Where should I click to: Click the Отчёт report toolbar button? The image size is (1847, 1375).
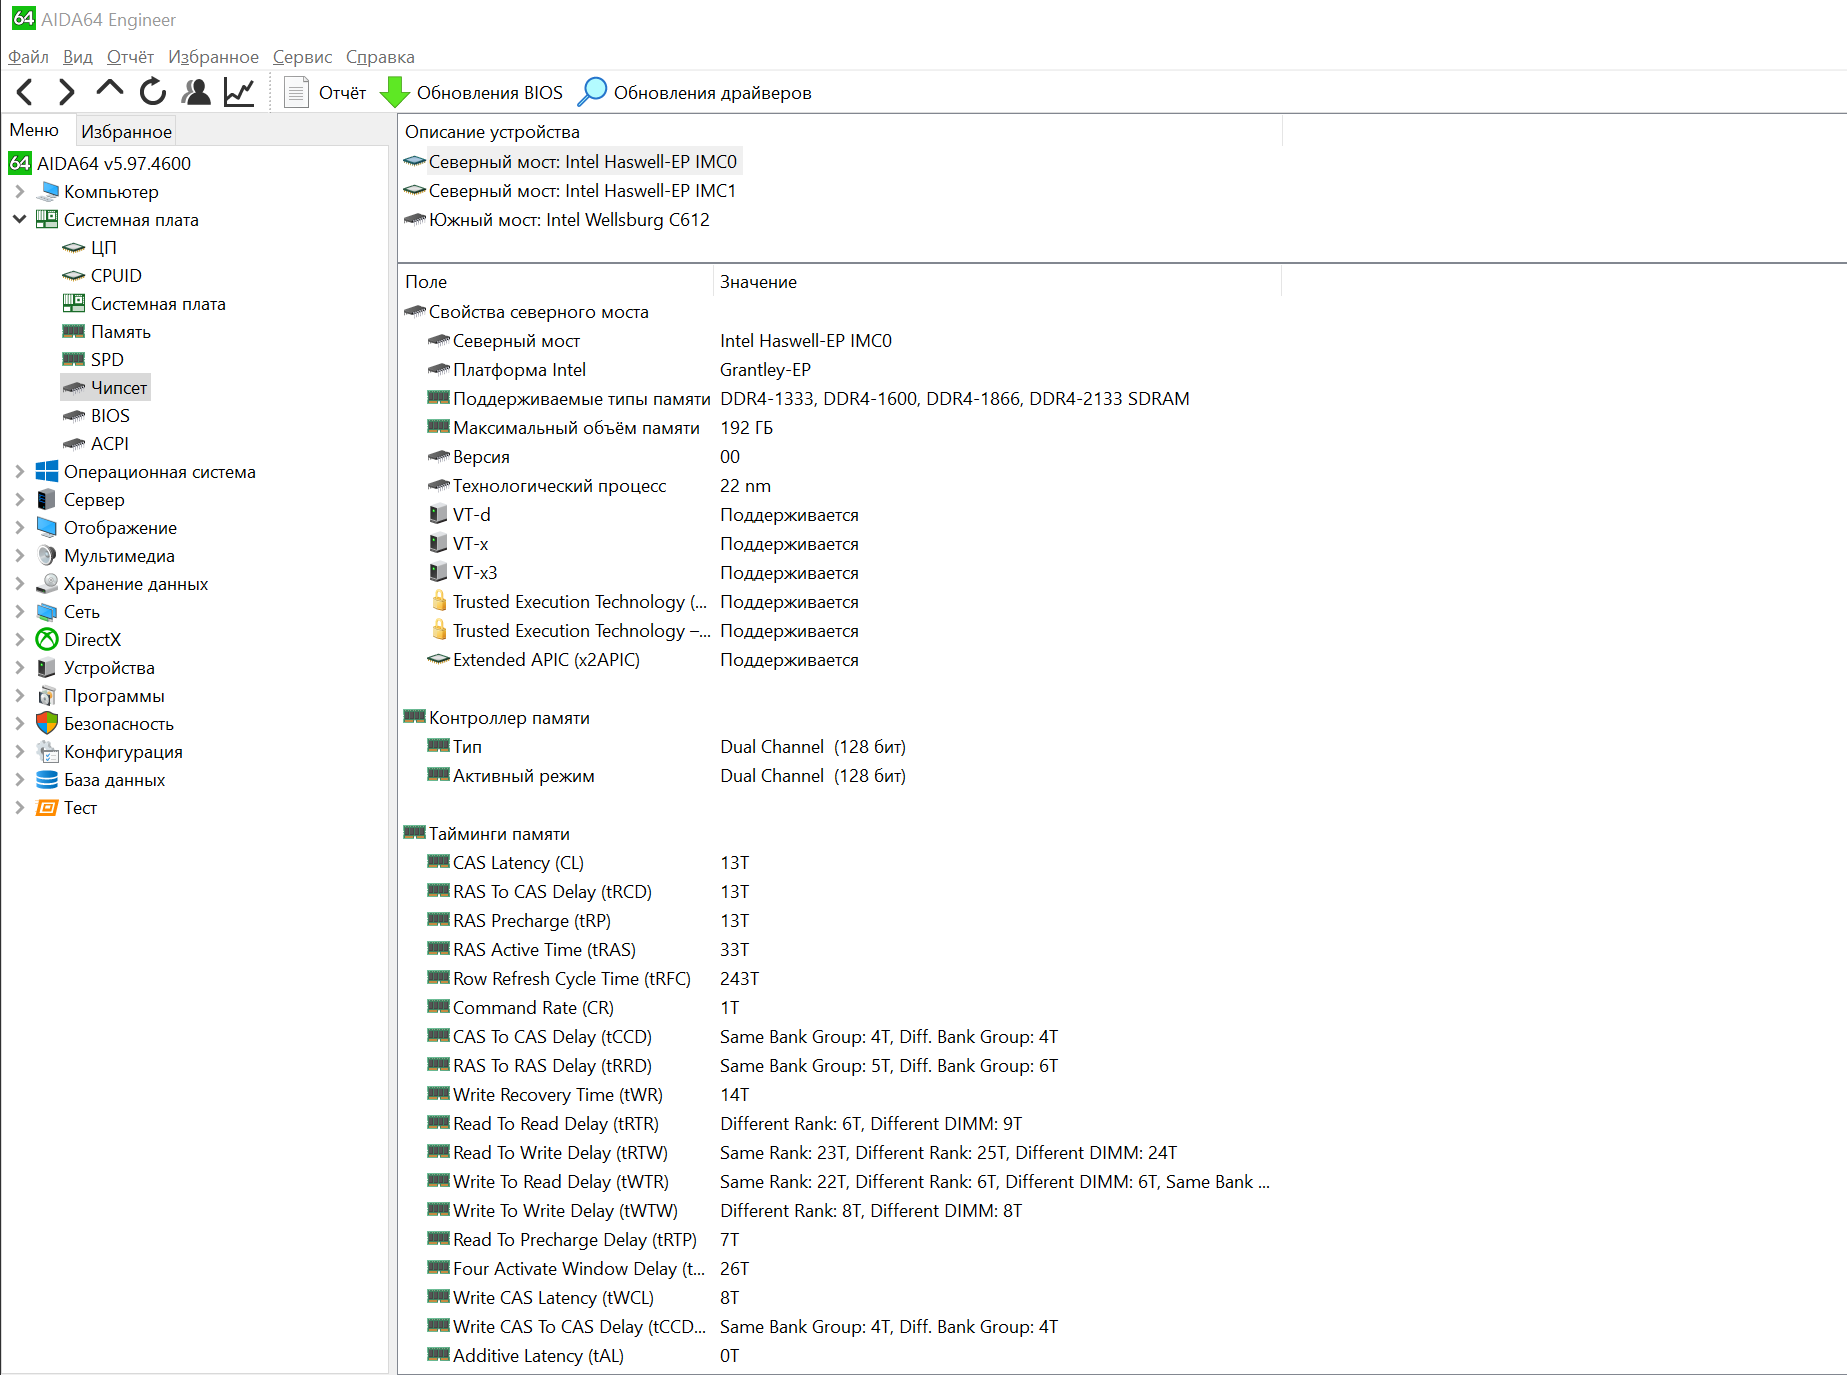325,93
